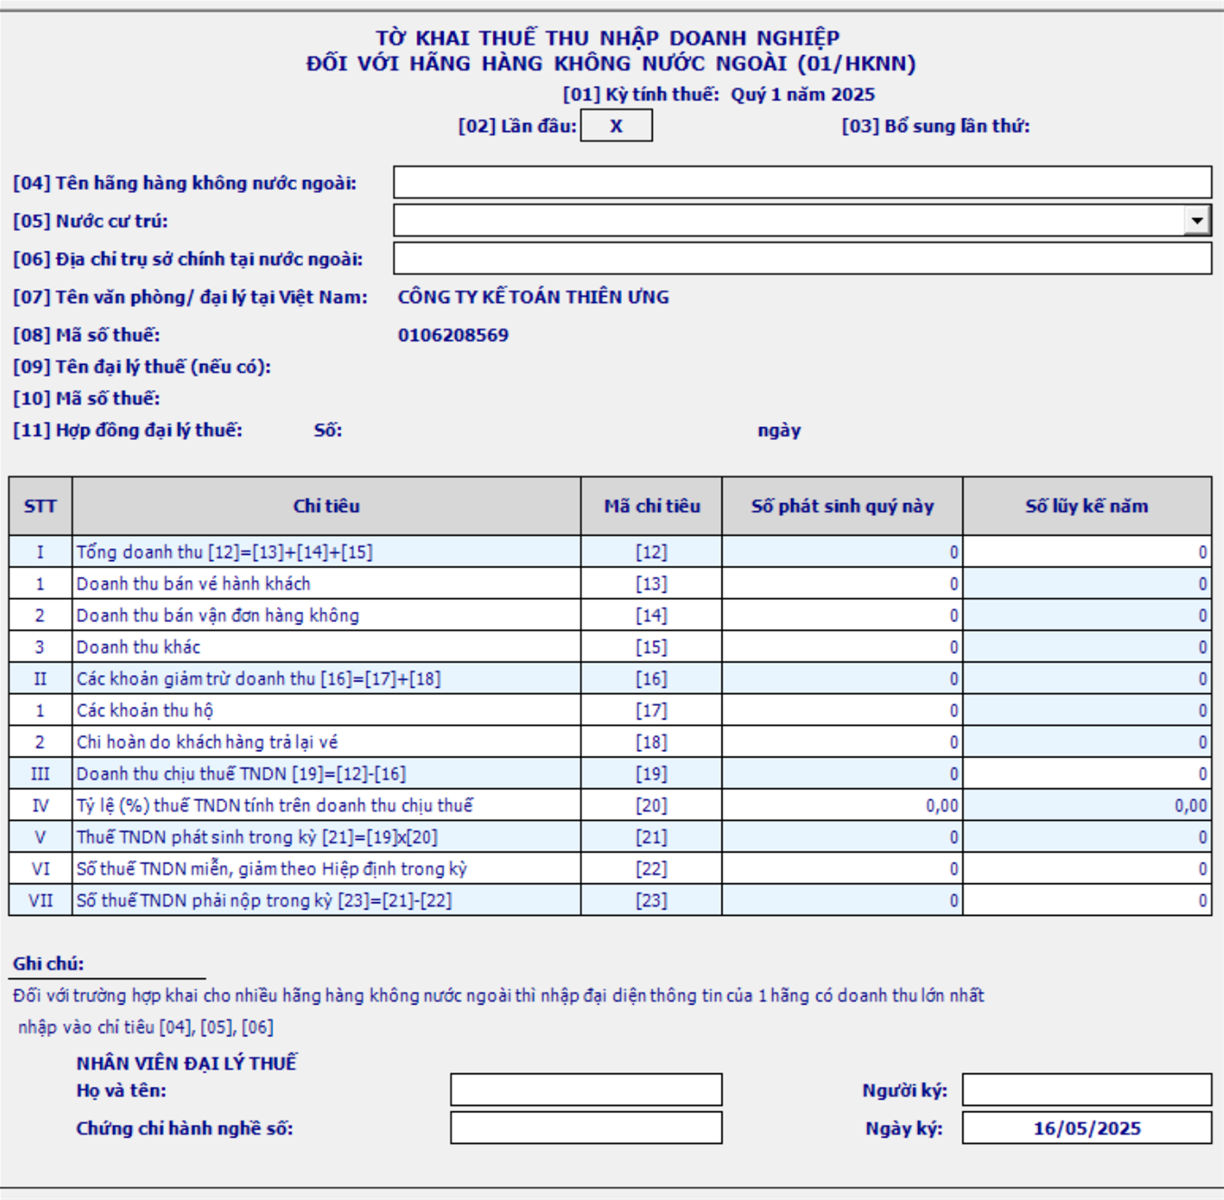The image size is (1224, 1200).
Task: Toggle the Lần đầu checkbox marked X
Action: pos(616,126)
